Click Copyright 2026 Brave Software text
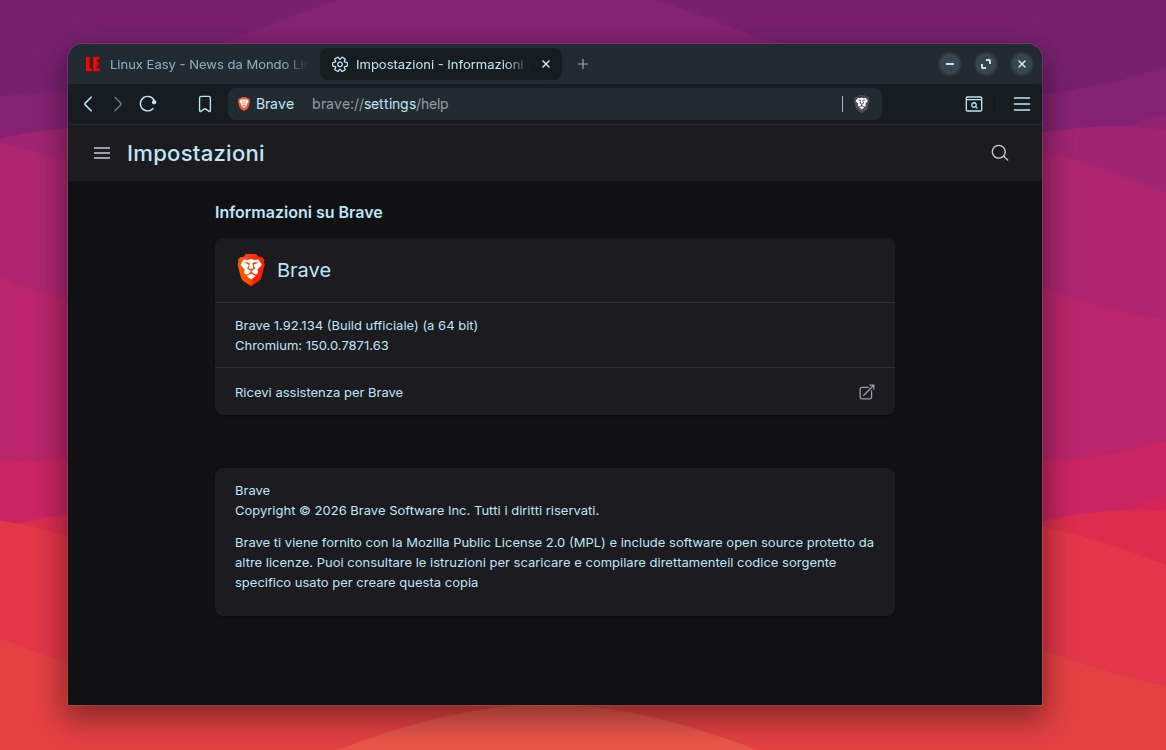 click(416, 511)
